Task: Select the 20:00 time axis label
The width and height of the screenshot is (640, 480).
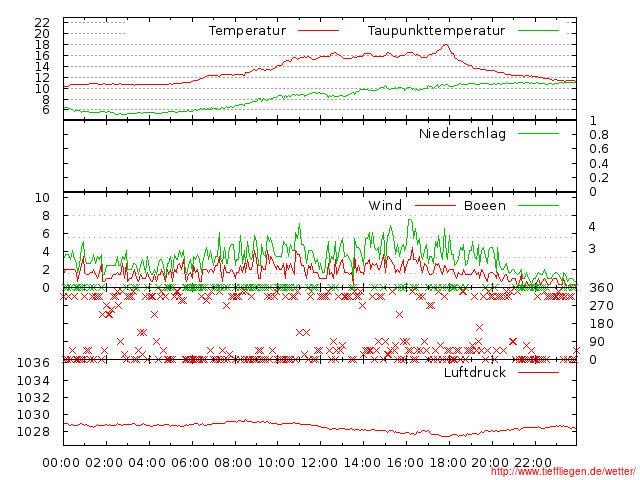Action: 490,463
